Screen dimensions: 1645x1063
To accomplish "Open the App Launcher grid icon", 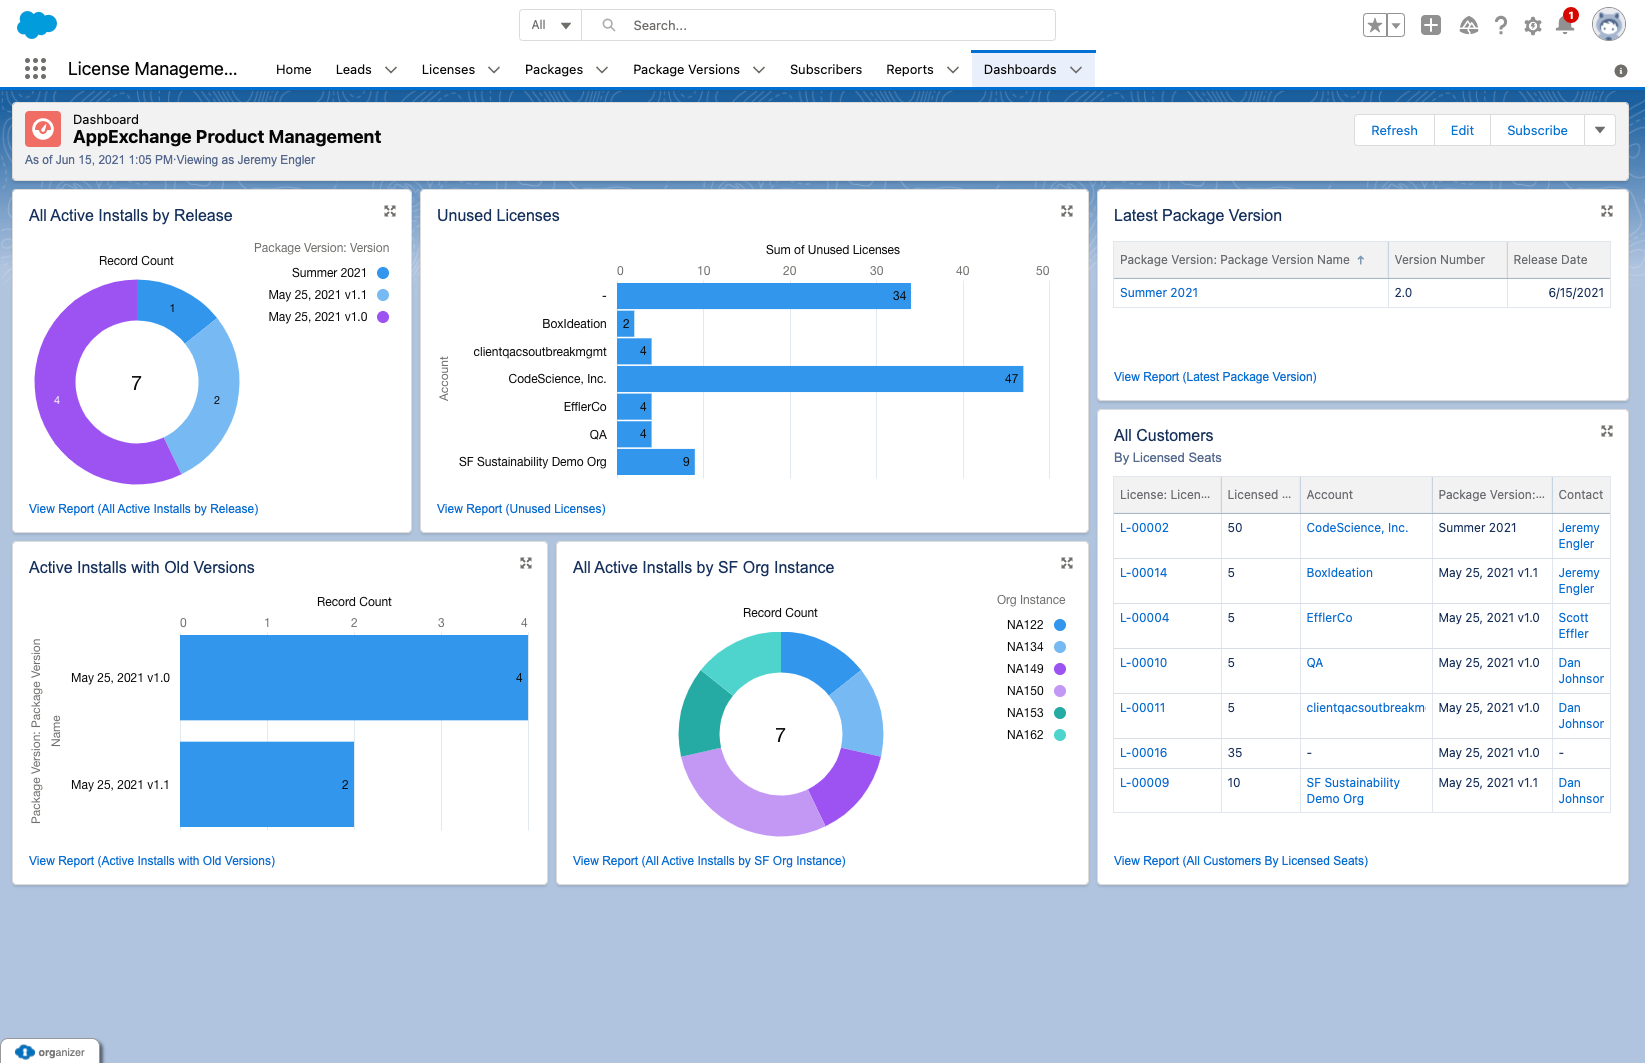I will click(x=35, y=68).
